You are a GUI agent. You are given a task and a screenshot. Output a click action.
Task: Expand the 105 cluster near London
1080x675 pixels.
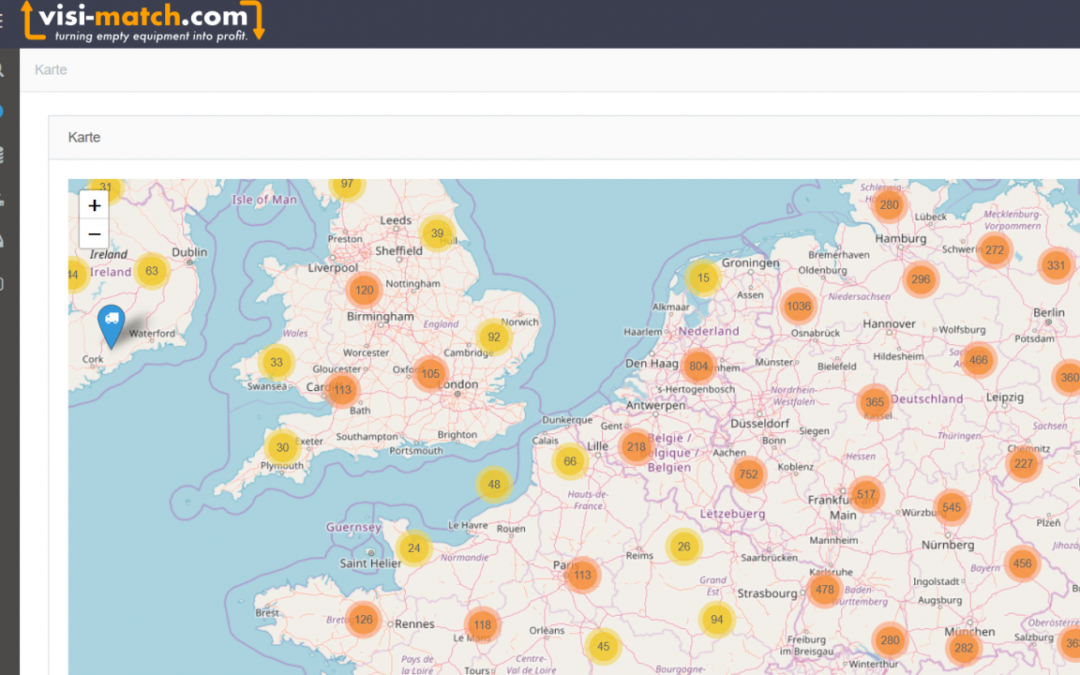[x=430, y=374]
